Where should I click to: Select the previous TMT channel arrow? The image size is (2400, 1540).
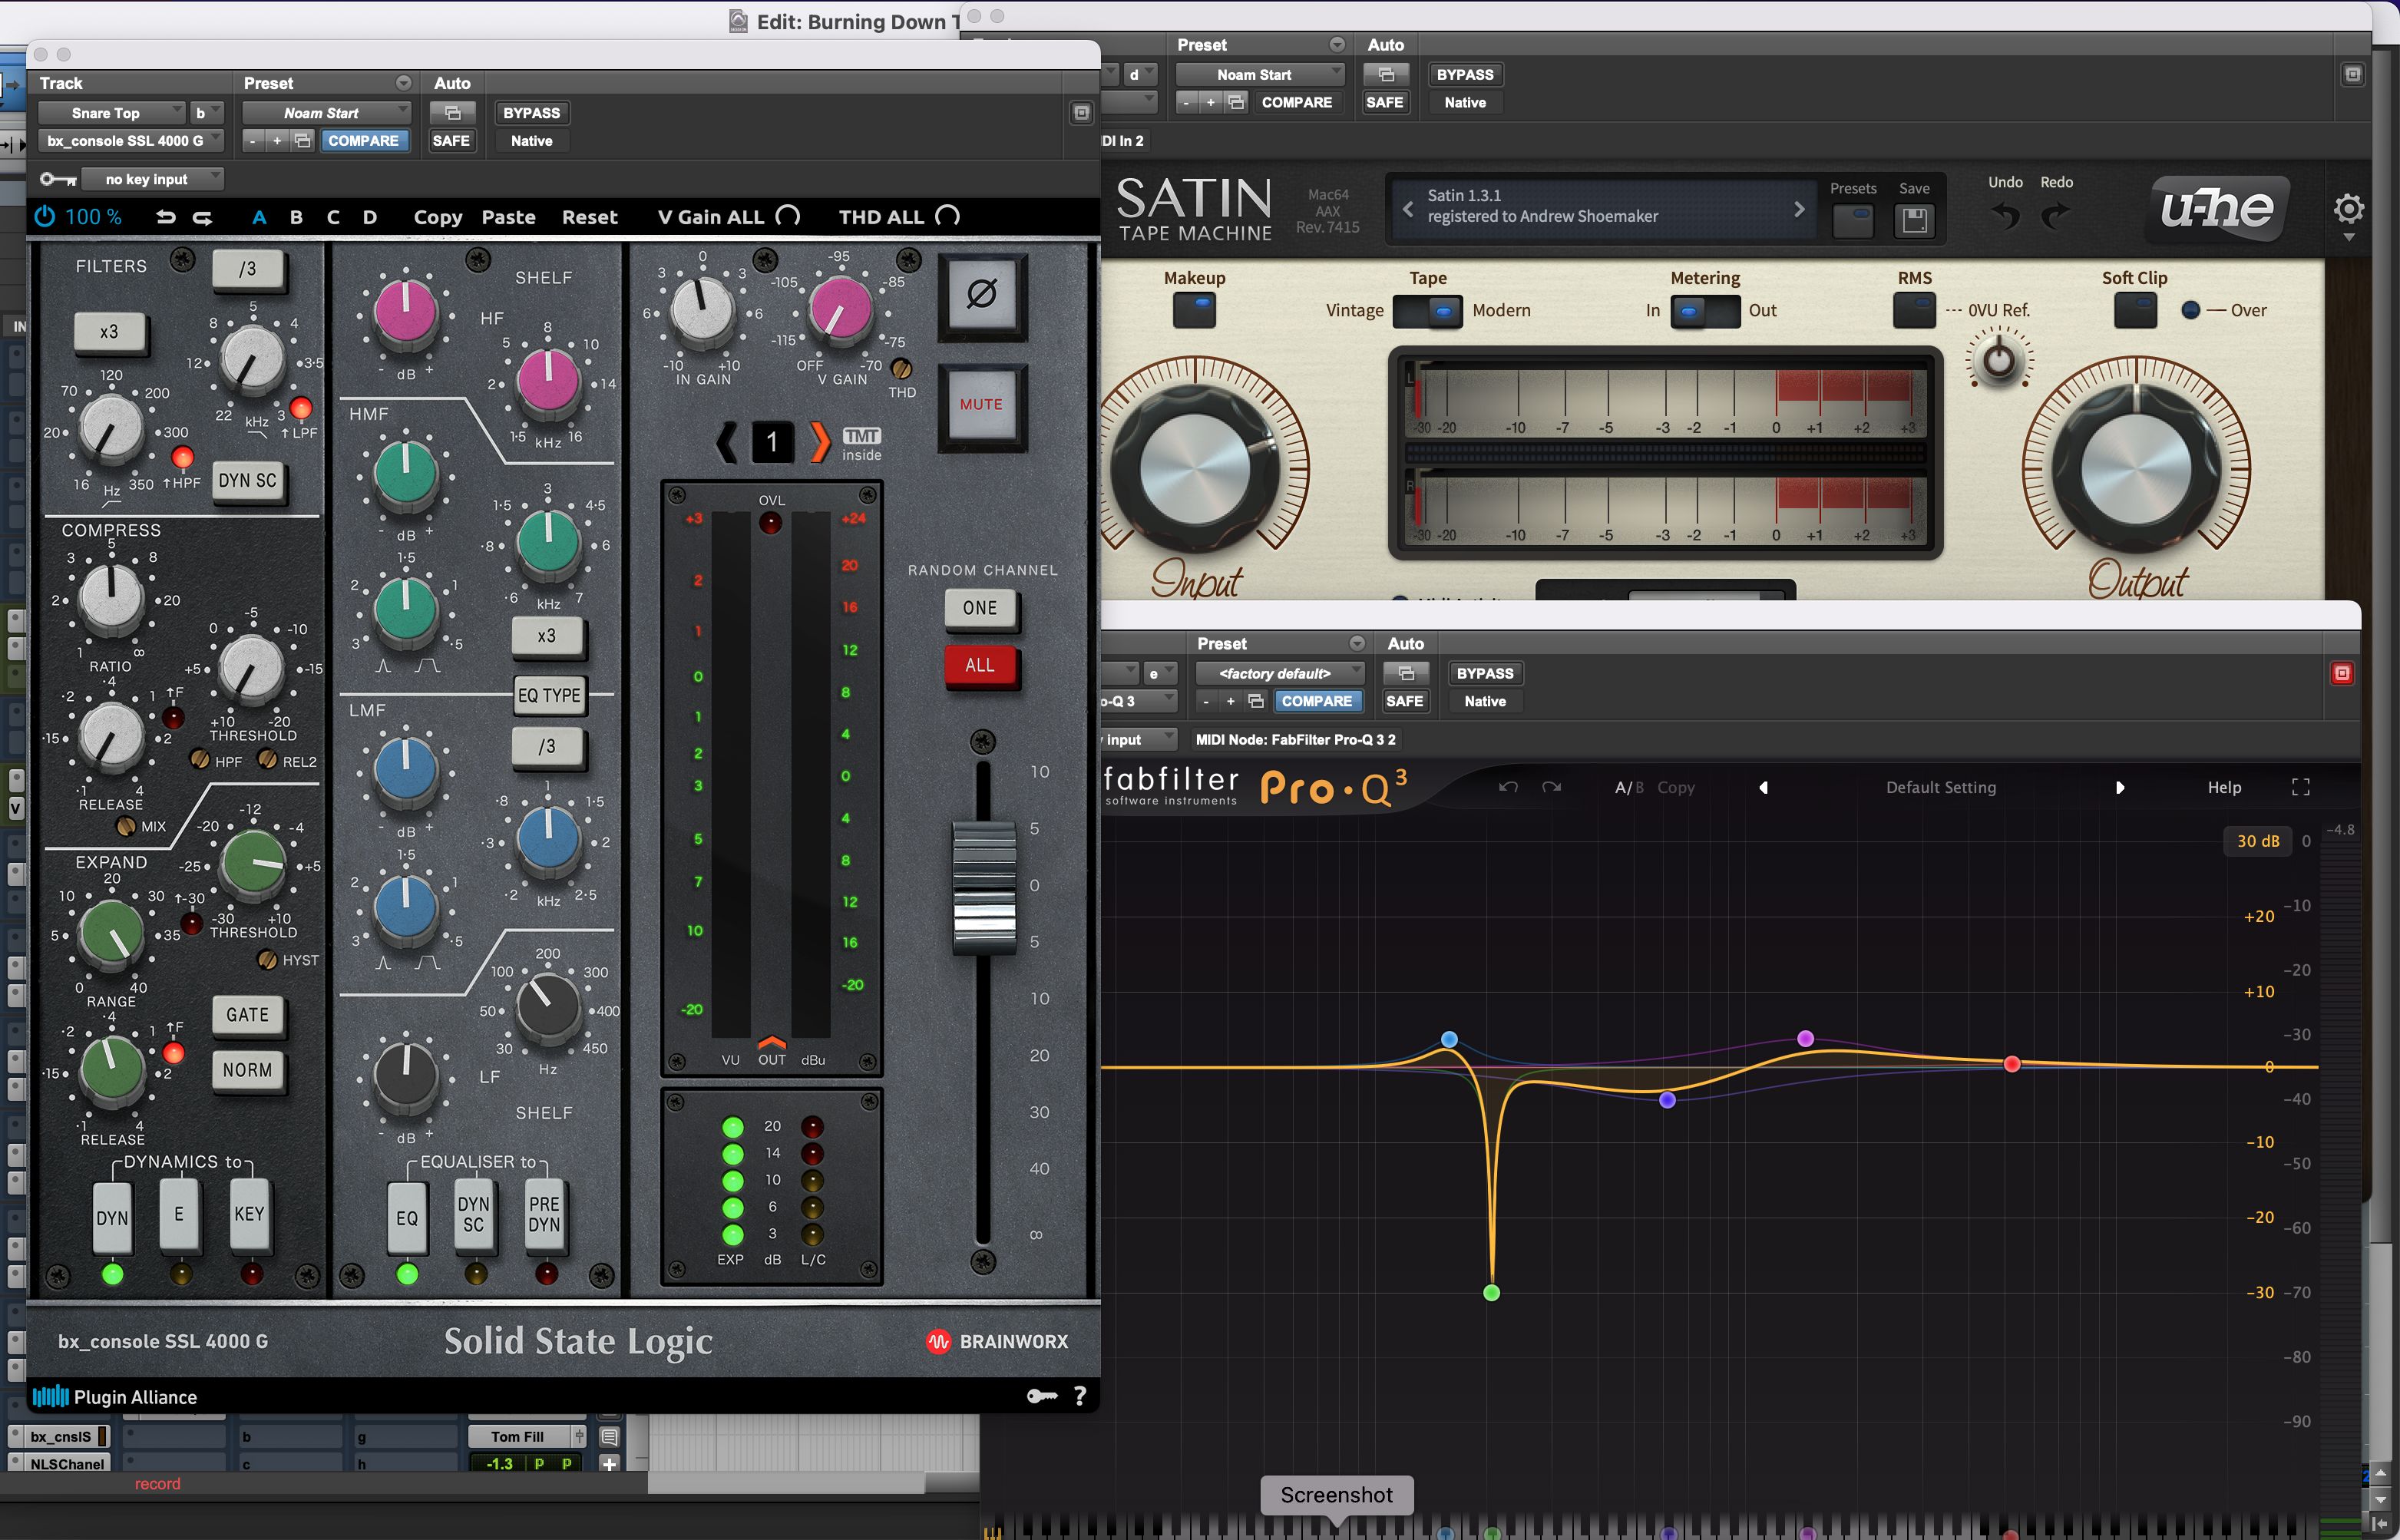(x=727, y=442)
